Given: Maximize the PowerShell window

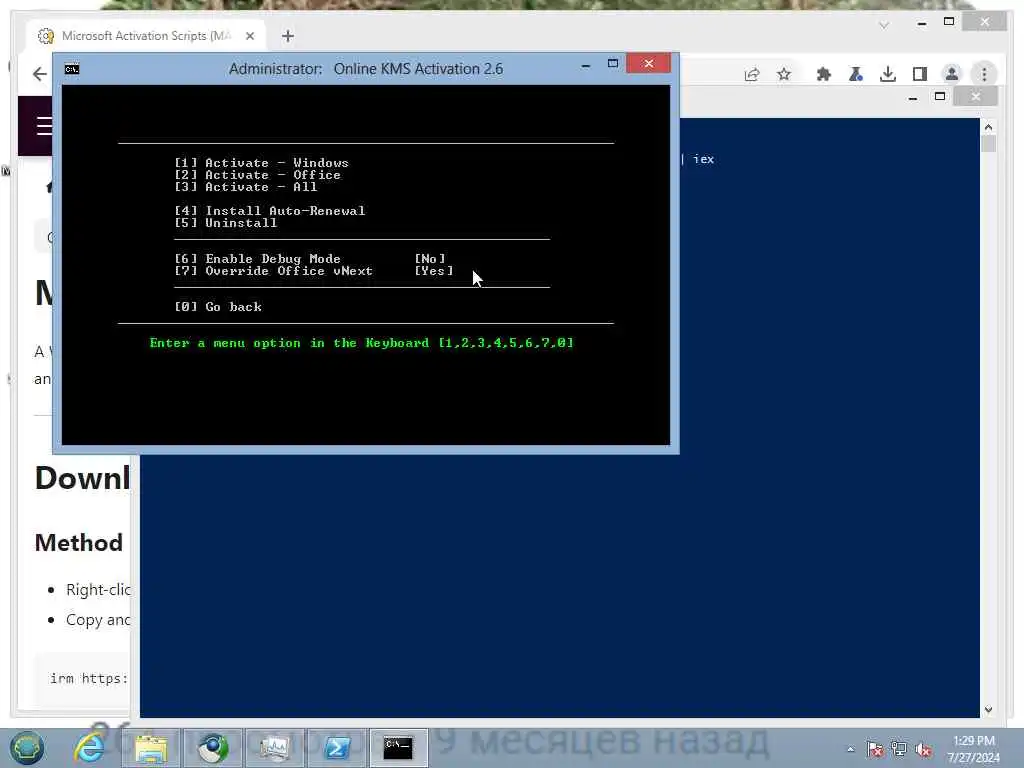Looking at the screenshot, I should pyautogui.click(x=940, y=97).
